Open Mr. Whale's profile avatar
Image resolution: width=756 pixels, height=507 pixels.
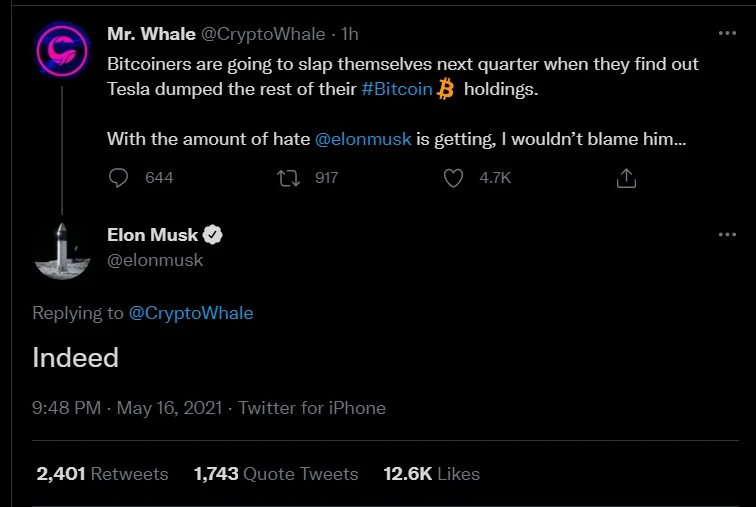[62, 50]
